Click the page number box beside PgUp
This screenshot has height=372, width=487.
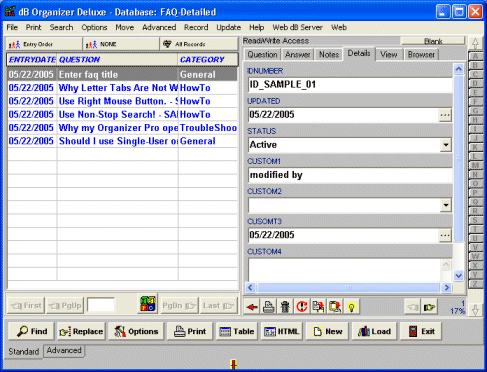[x=101, y=305]
